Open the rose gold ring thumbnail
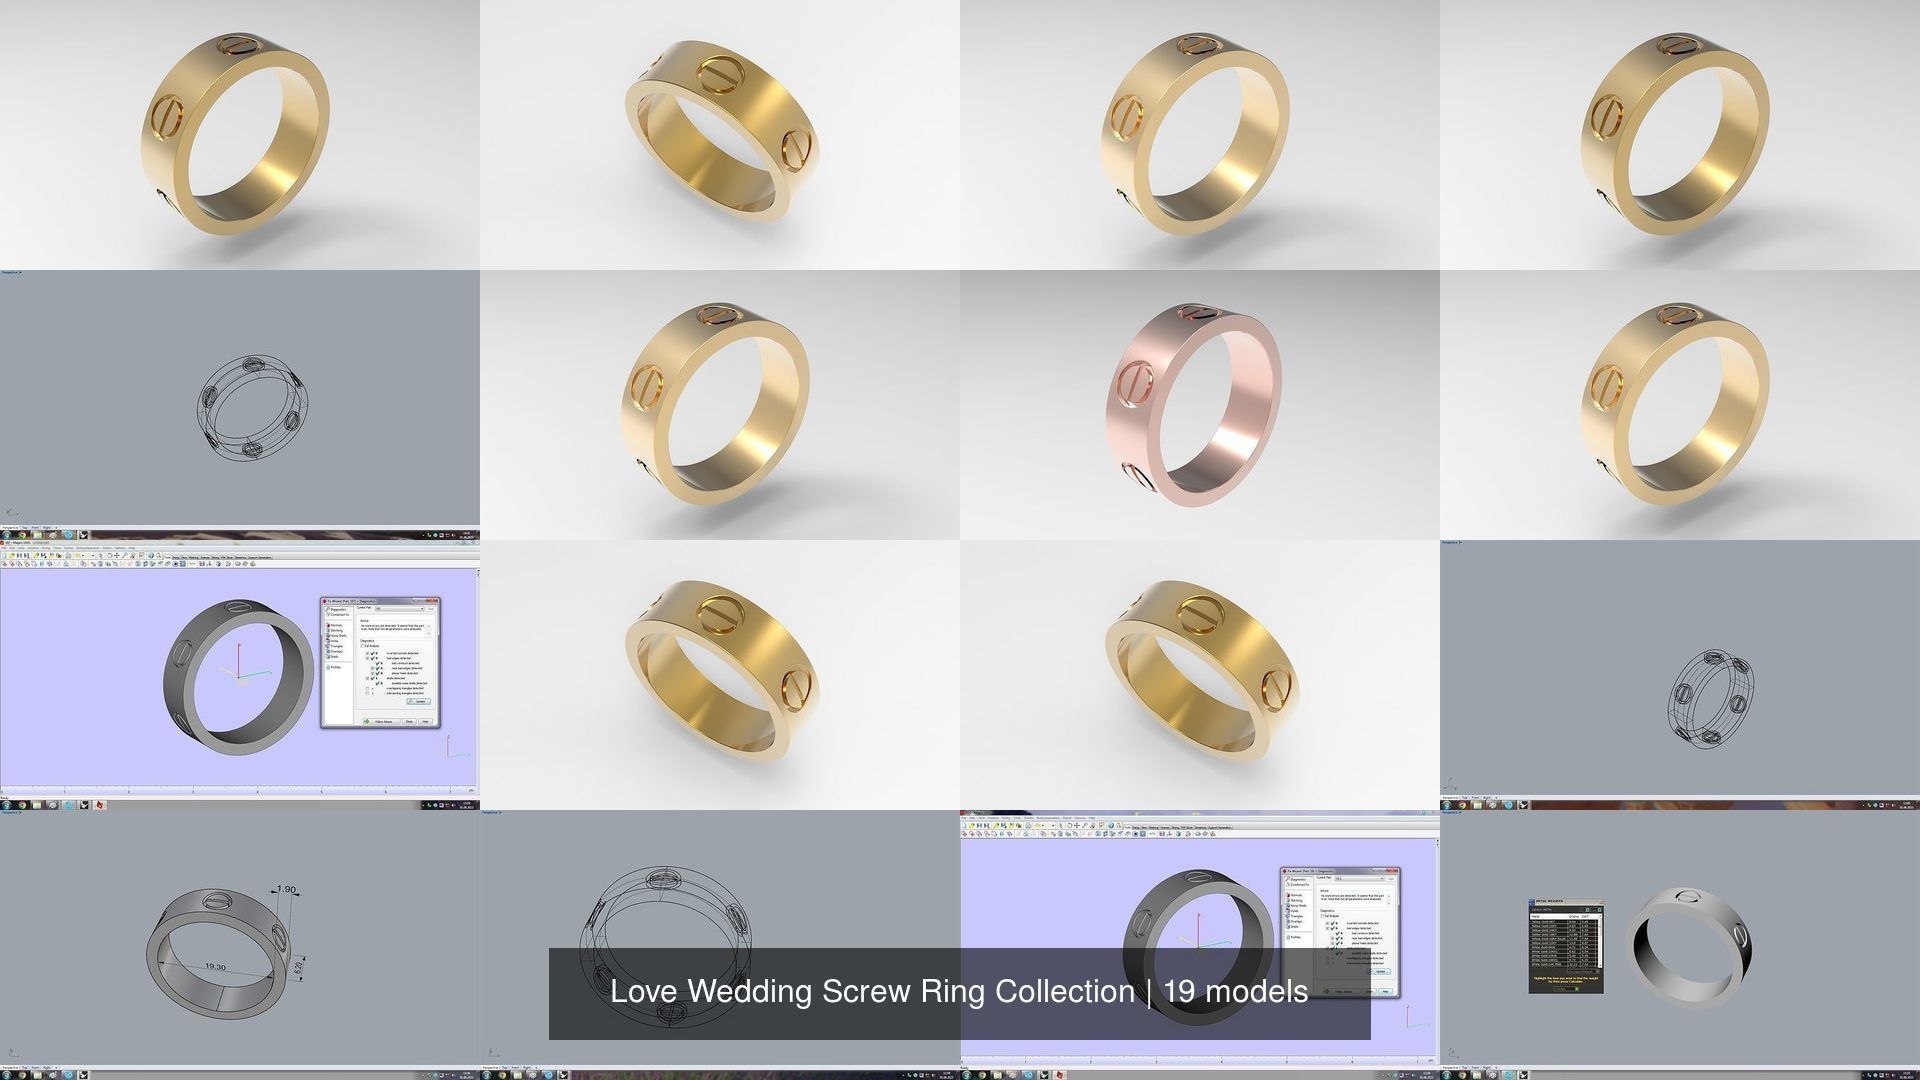The height and width of the screenshot is (1080, 1920). [x=1200, y=405]
